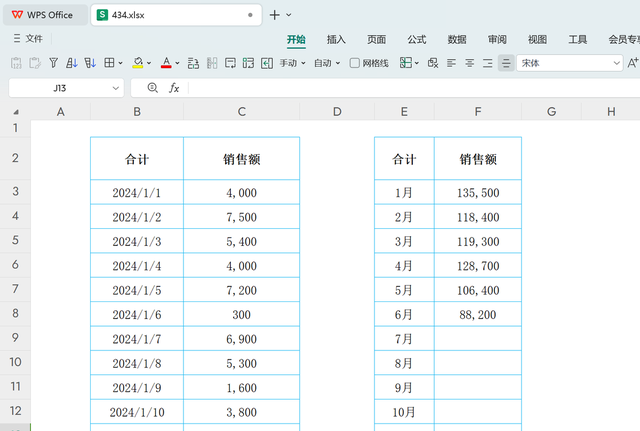This screenshot has height=431, width=640.
Task: Open the borders dropdown arrow
Action: [120, 63]
